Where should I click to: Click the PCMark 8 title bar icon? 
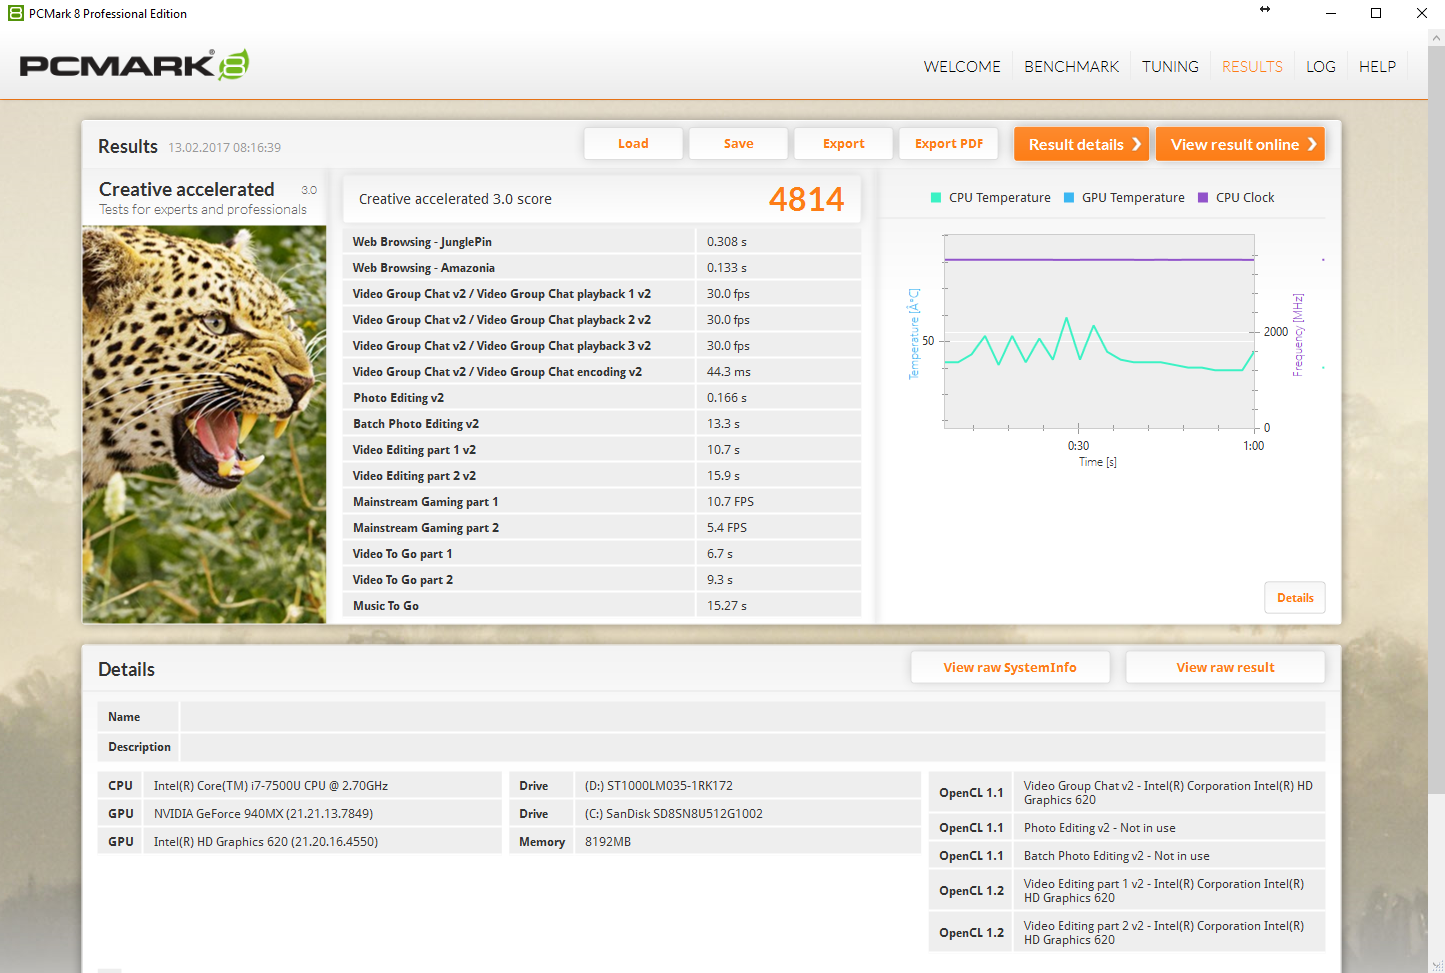tap(15, 14)
